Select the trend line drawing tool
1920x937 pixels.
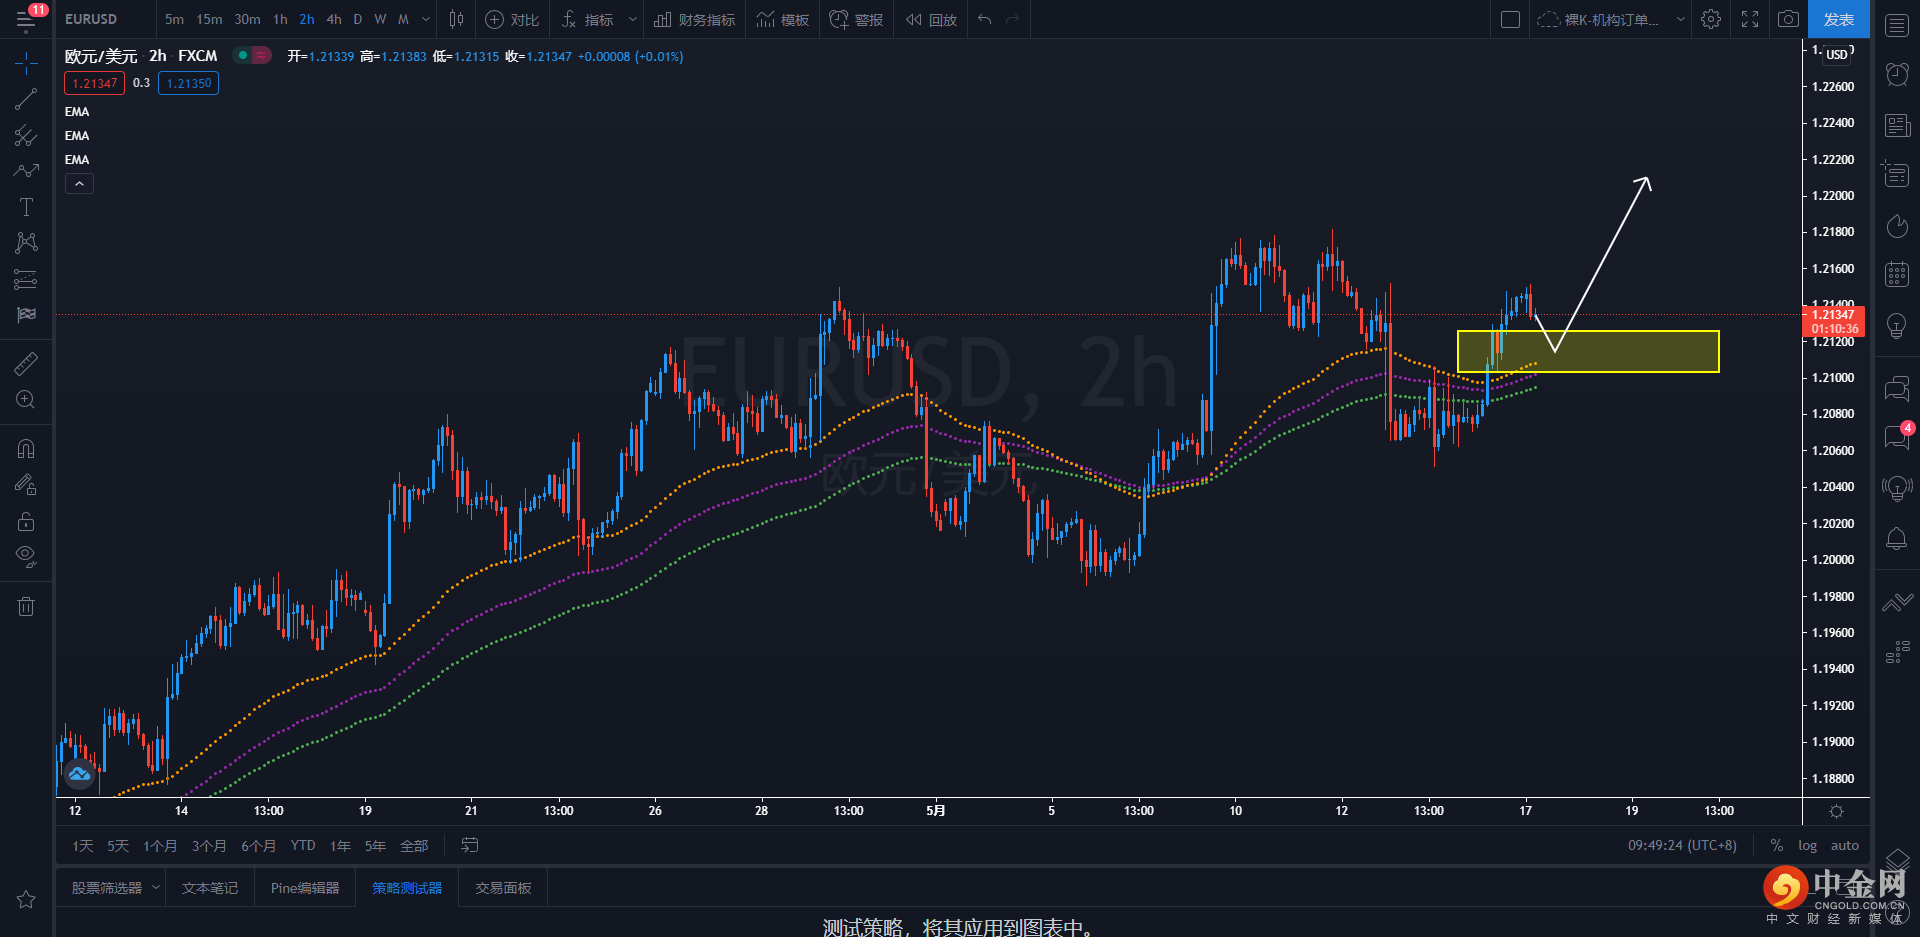pos(26,99)
